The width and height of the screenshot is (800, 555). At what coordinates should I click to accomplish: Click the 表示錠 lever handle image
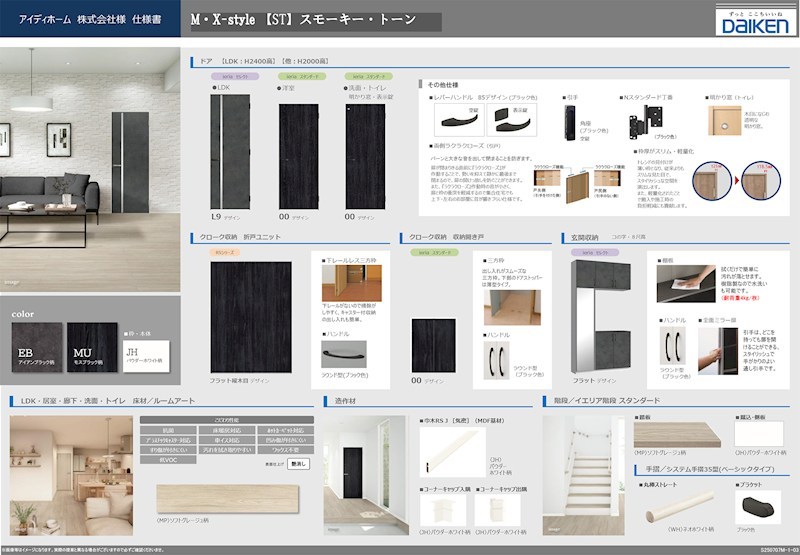point(512,120)
